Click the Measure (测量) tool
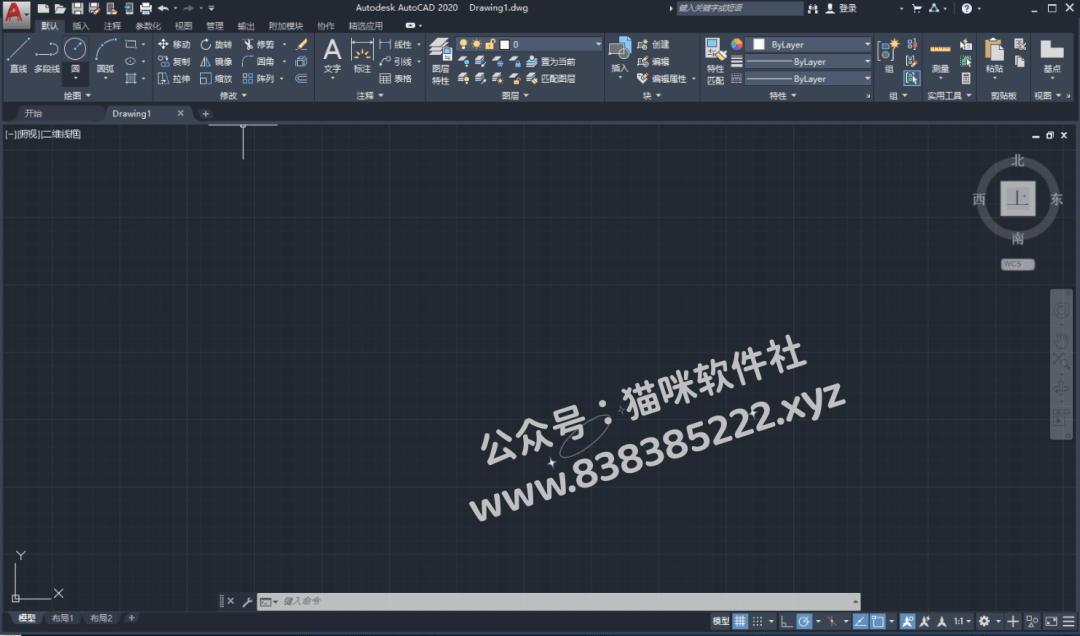Screen dimensions: 1080x636 click(940, 57)
